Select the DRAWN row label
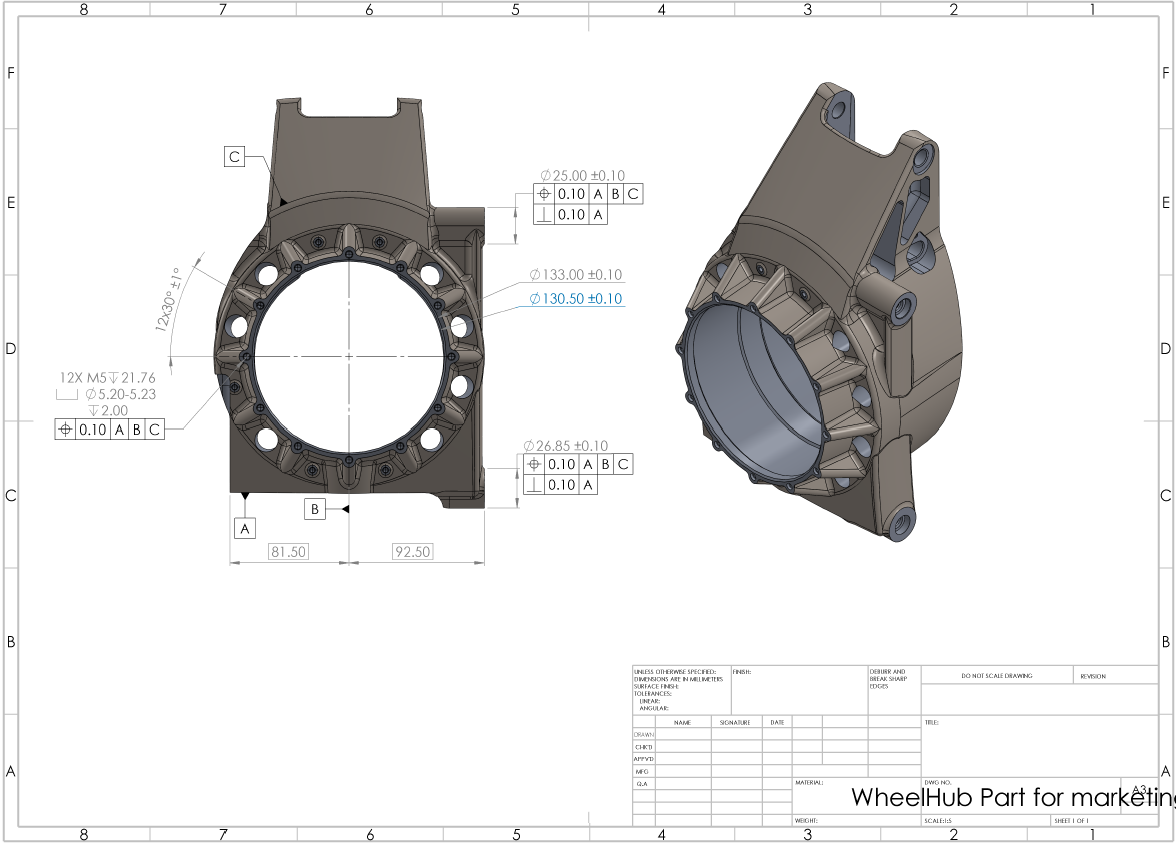 click(644, 735)
